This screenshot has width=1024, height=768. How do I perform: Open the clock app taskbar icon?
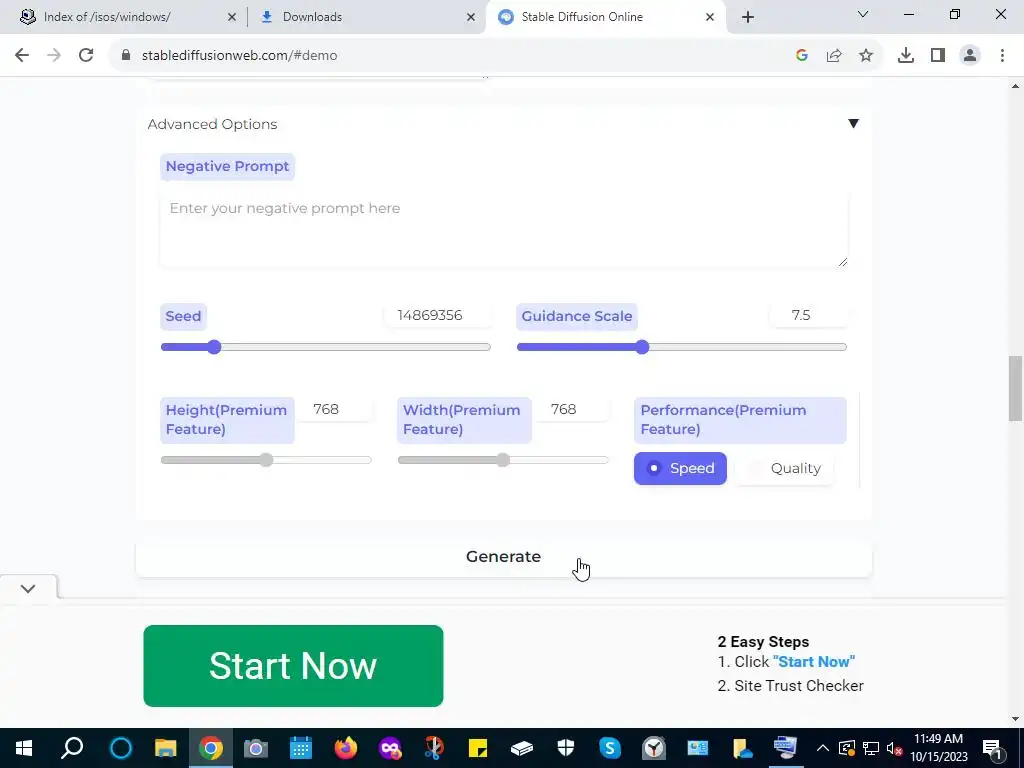654,748
